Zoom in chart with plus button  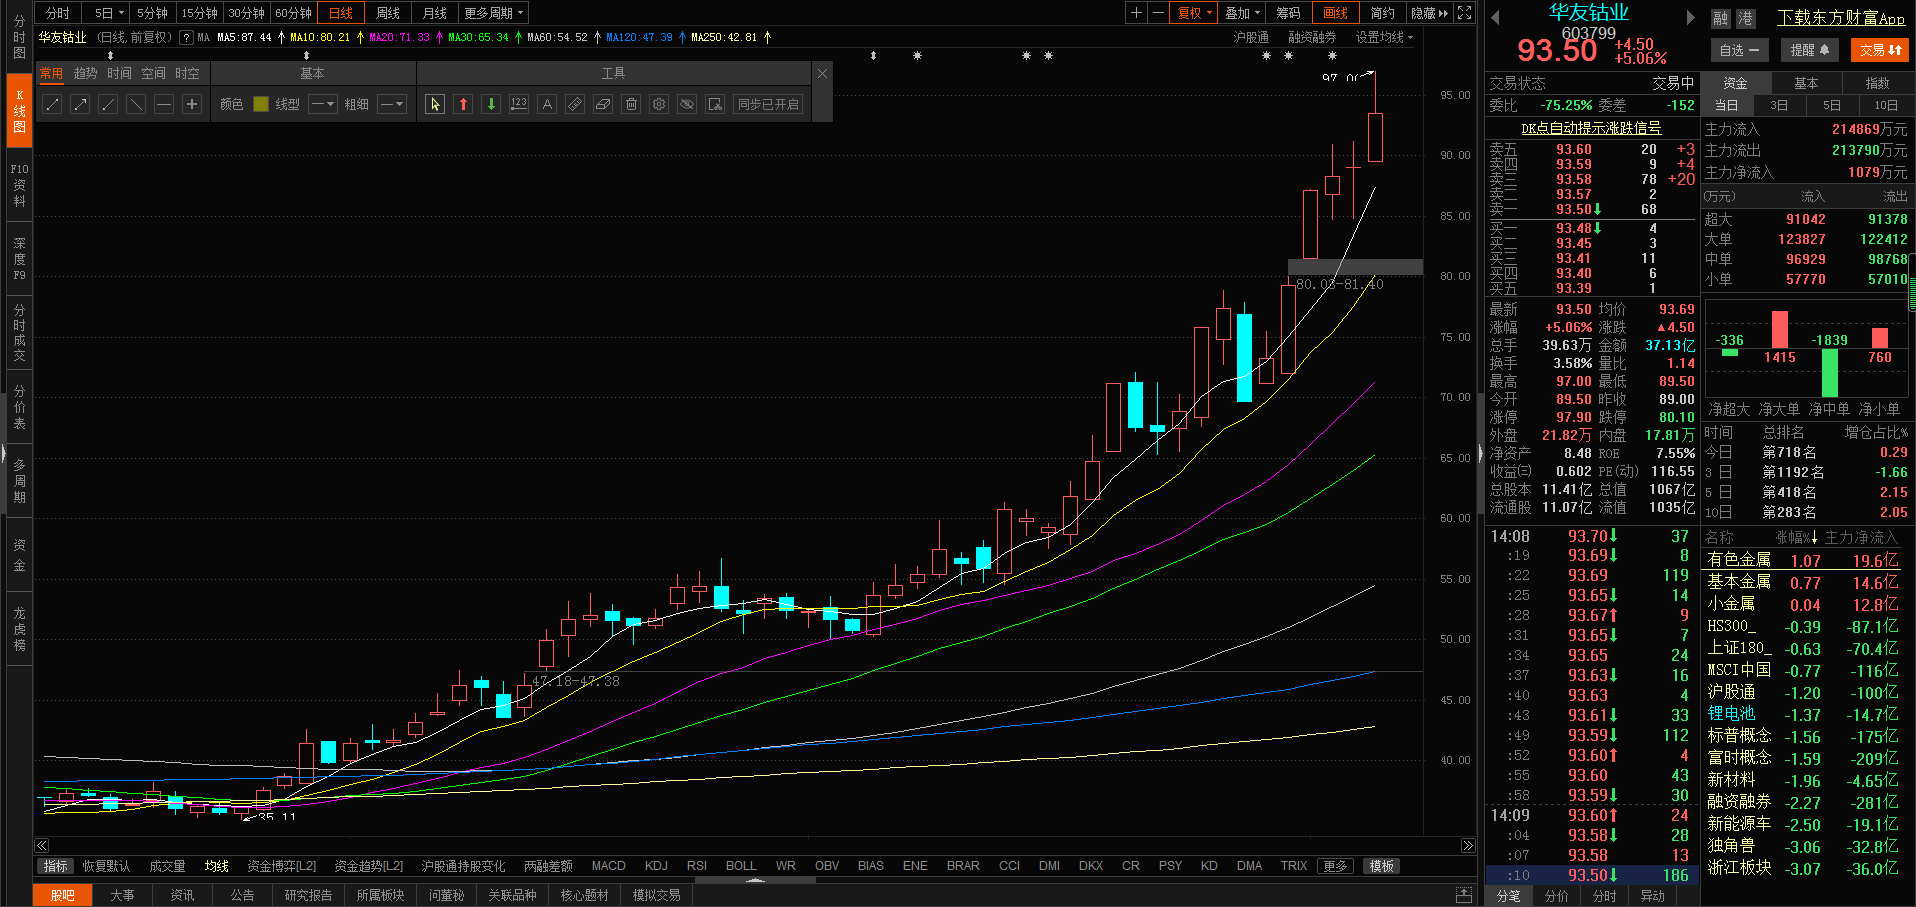coord(1136,13)
